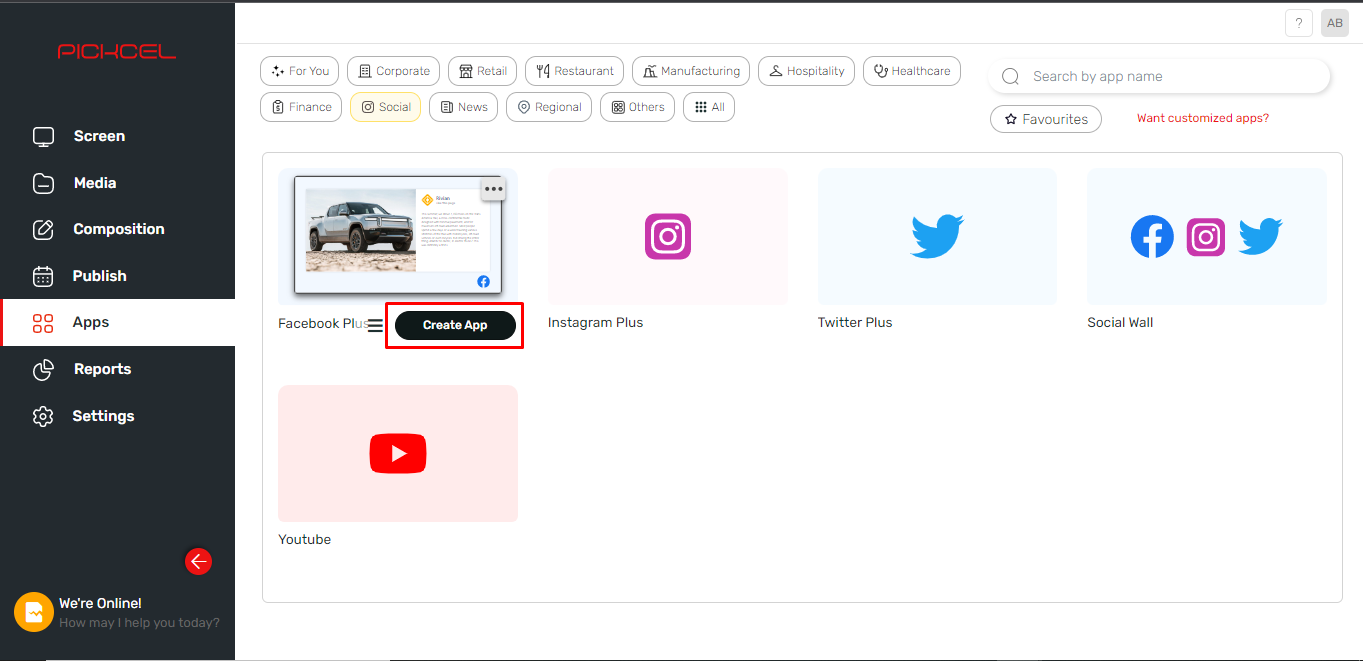
Task: Click the Youtube app name
Action: (x=304, y=540)
